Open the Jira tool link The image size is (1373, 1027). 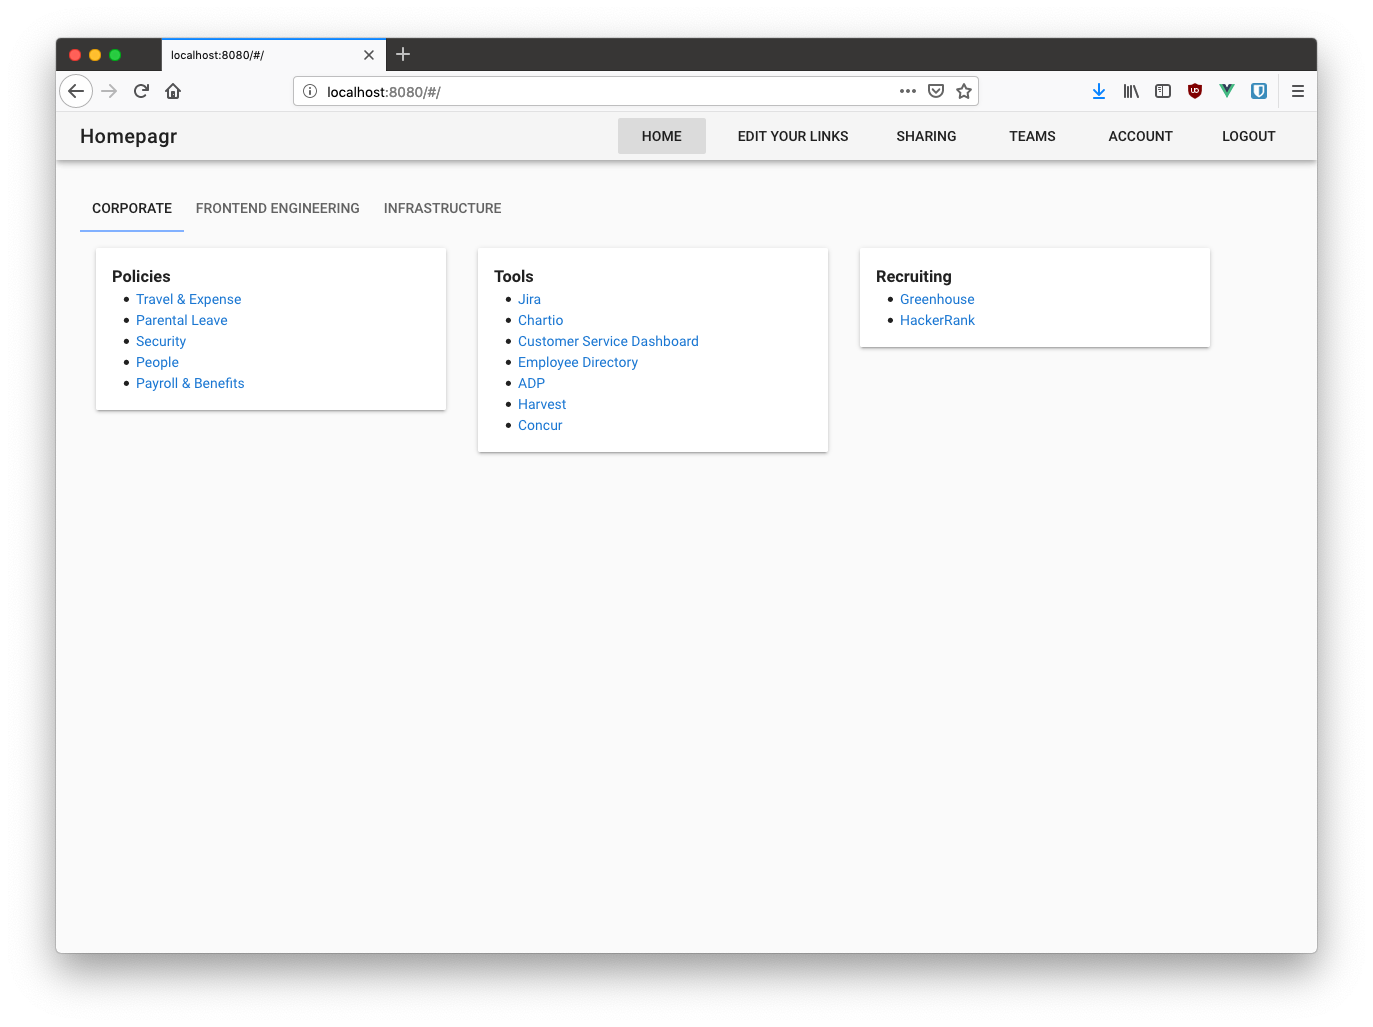[529, 299]
